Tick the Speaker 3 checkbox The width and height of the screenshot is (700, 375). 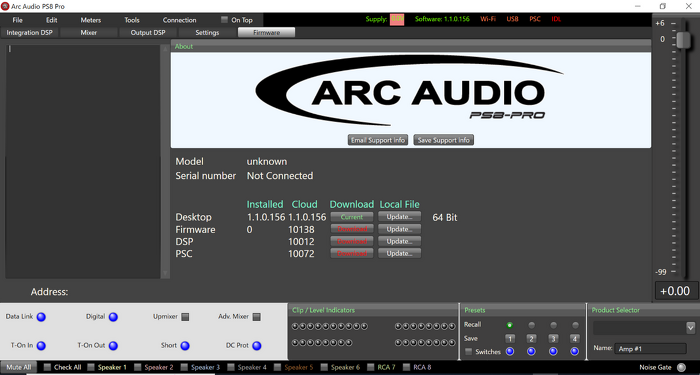click(184, 367)
